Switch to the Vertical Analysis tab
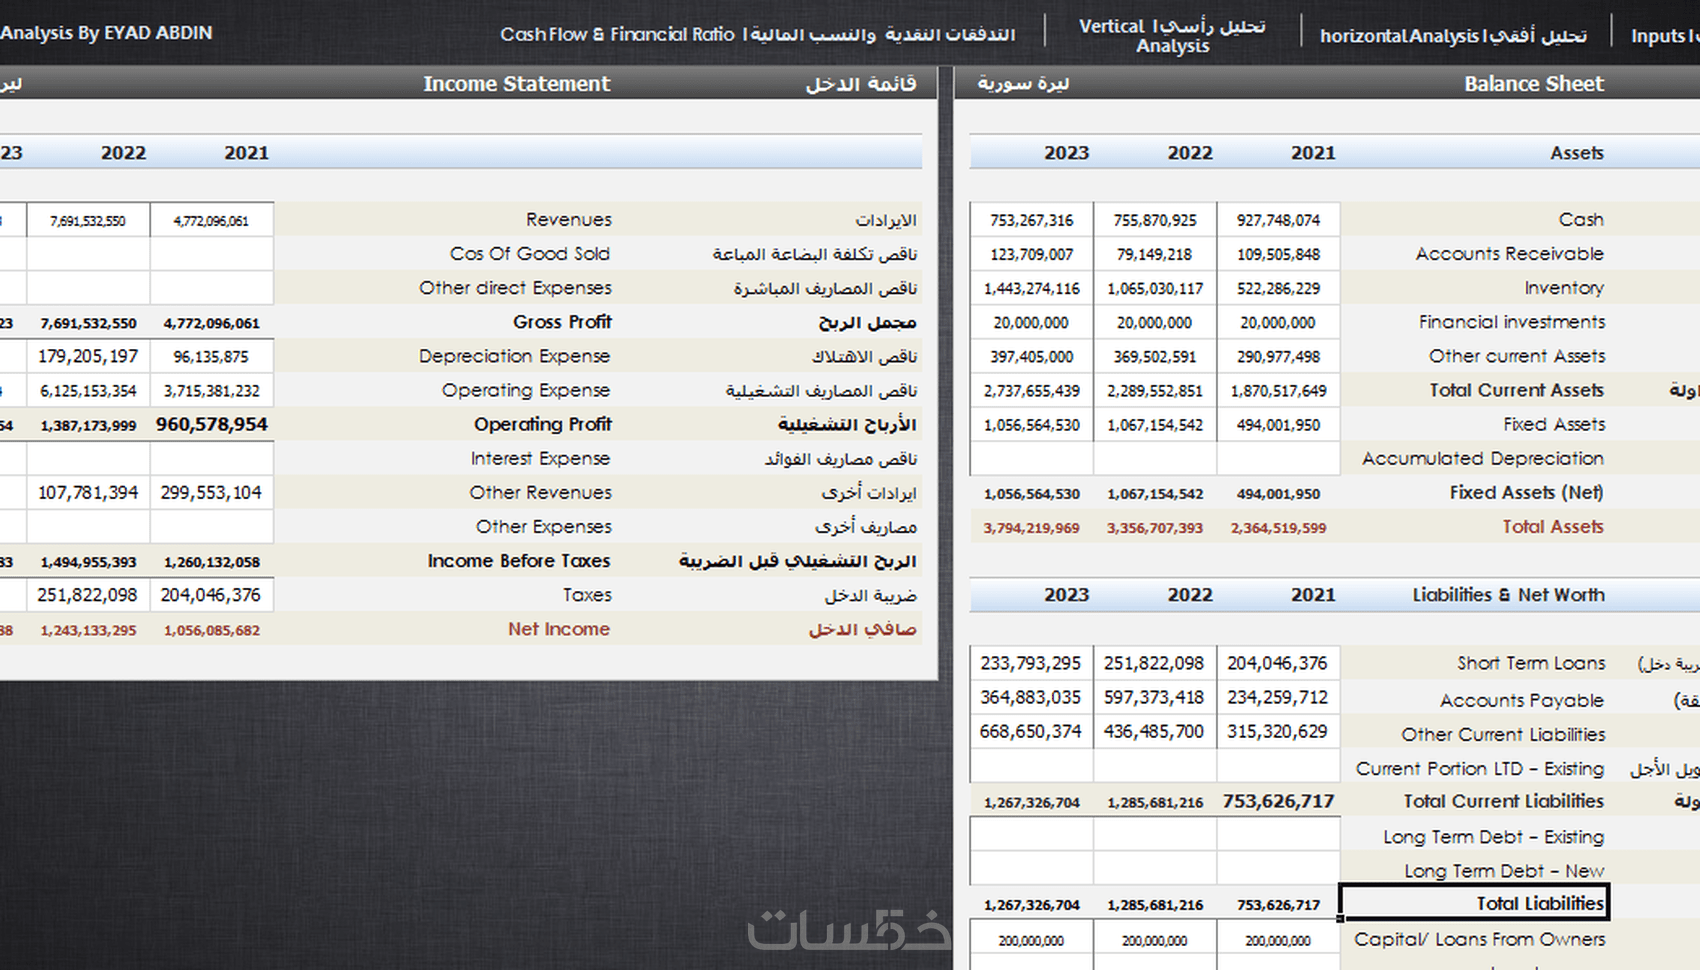 (1172, 35)
